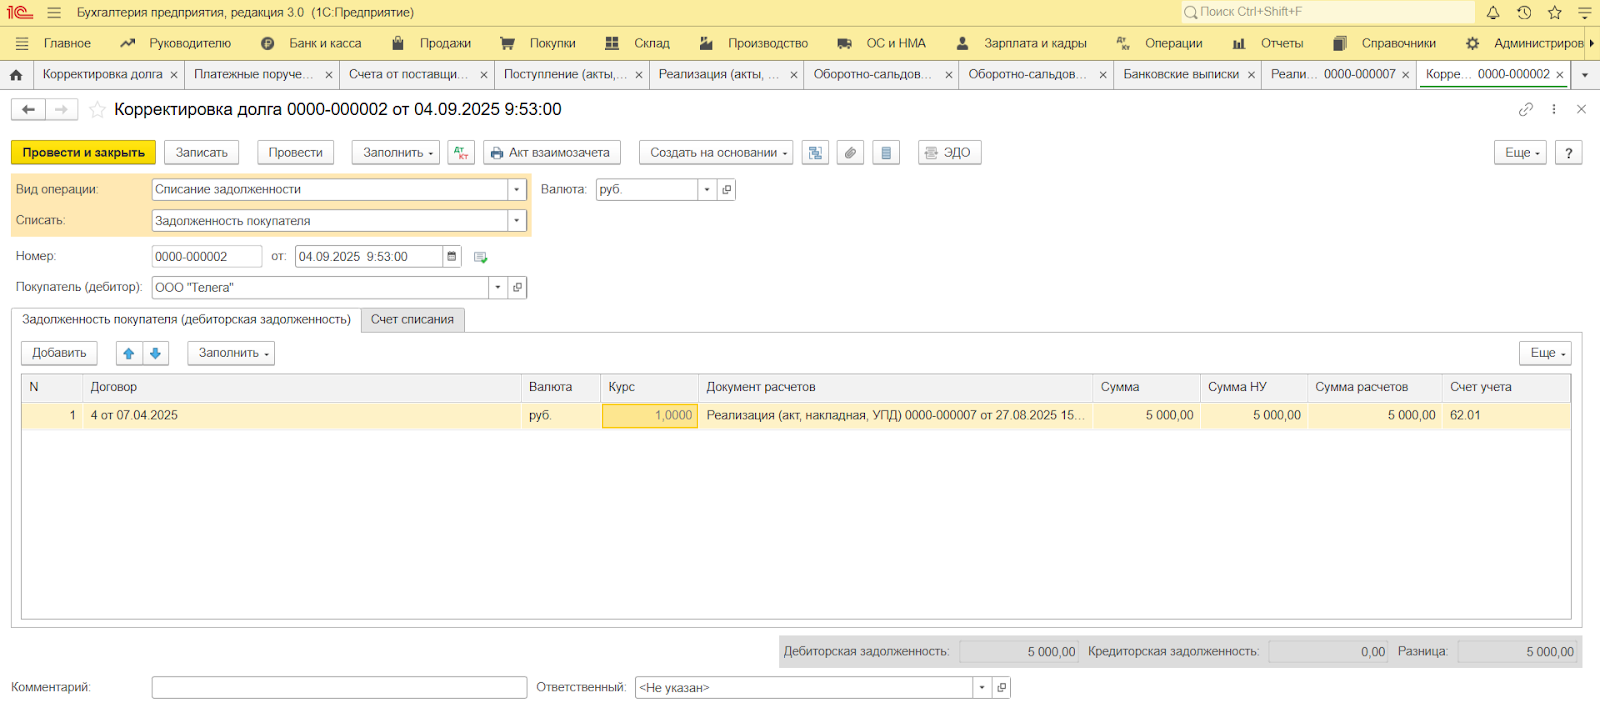This screenshot has width=1600, height=708.
Task: Move the row down with the blue arrow
Action: point(155,353)
